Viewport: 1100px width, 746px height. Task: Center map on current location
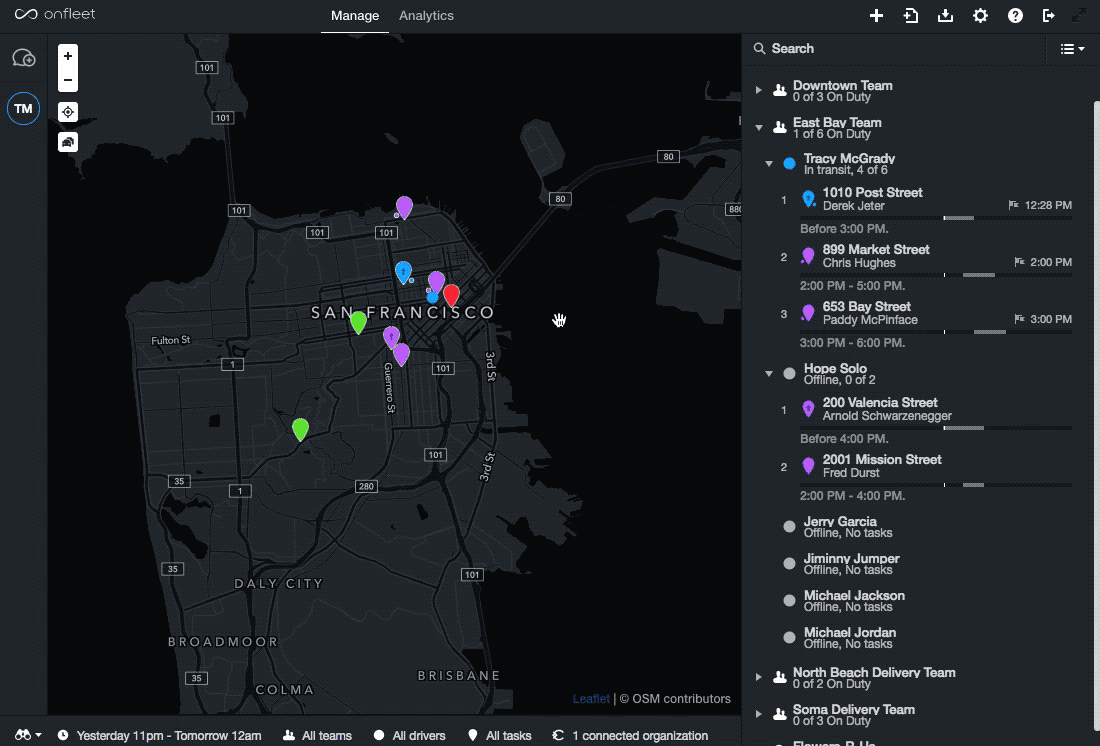coord(68,112)
